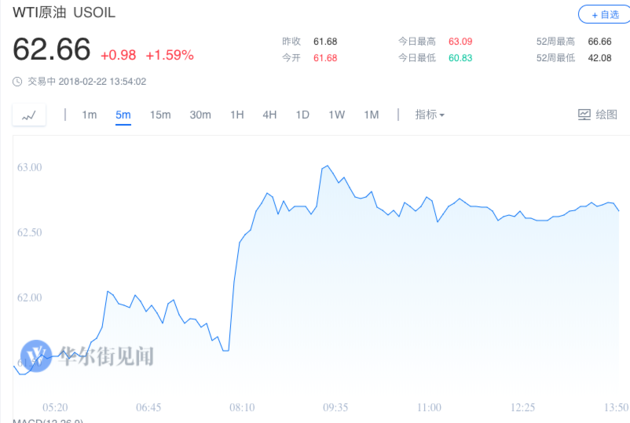
Task: Expand the 指标 indicators dropdown
Action: click(x=430, y=115)
